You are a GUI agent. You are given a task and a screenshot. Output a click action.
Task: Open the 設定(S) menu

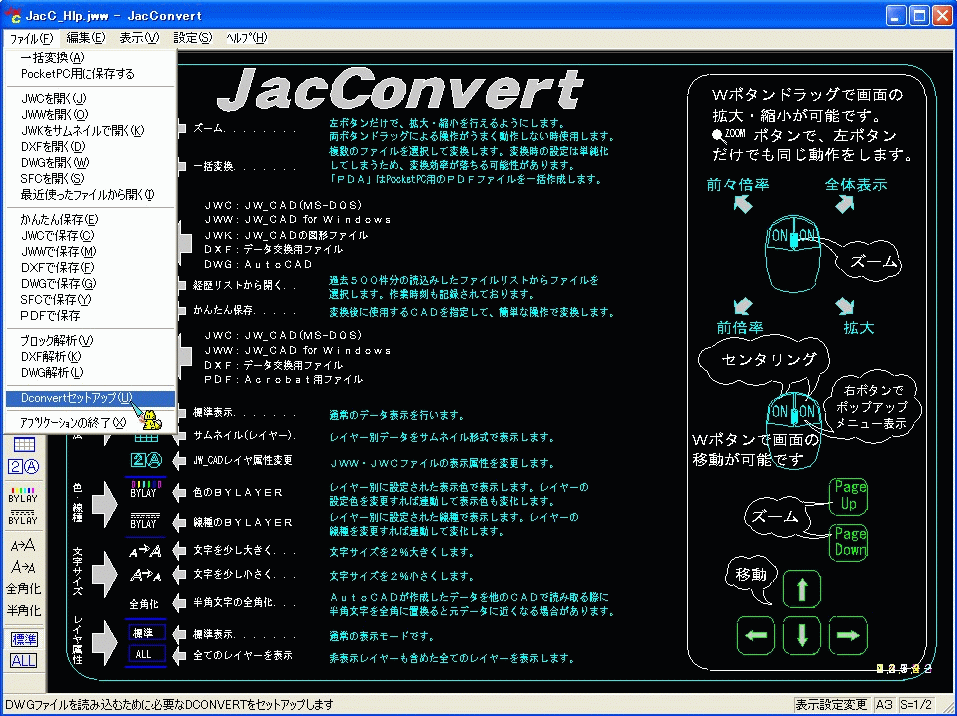point(193,38)
